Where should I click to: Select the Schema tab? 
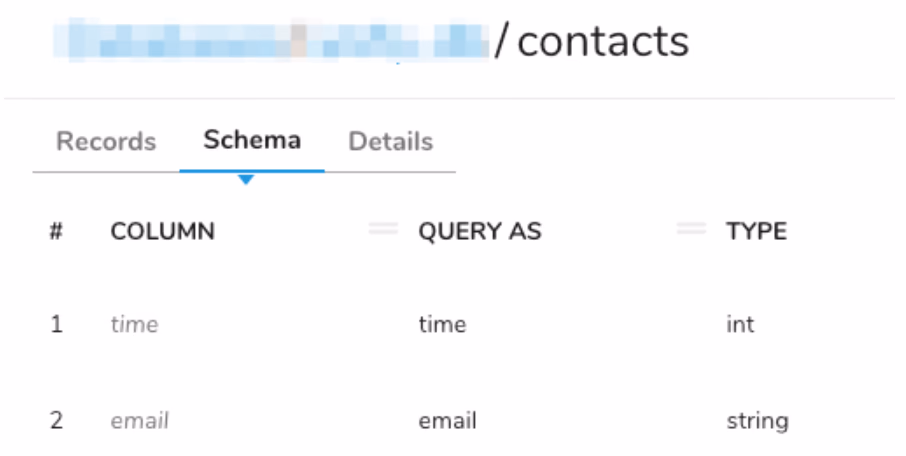click(252, 140)
